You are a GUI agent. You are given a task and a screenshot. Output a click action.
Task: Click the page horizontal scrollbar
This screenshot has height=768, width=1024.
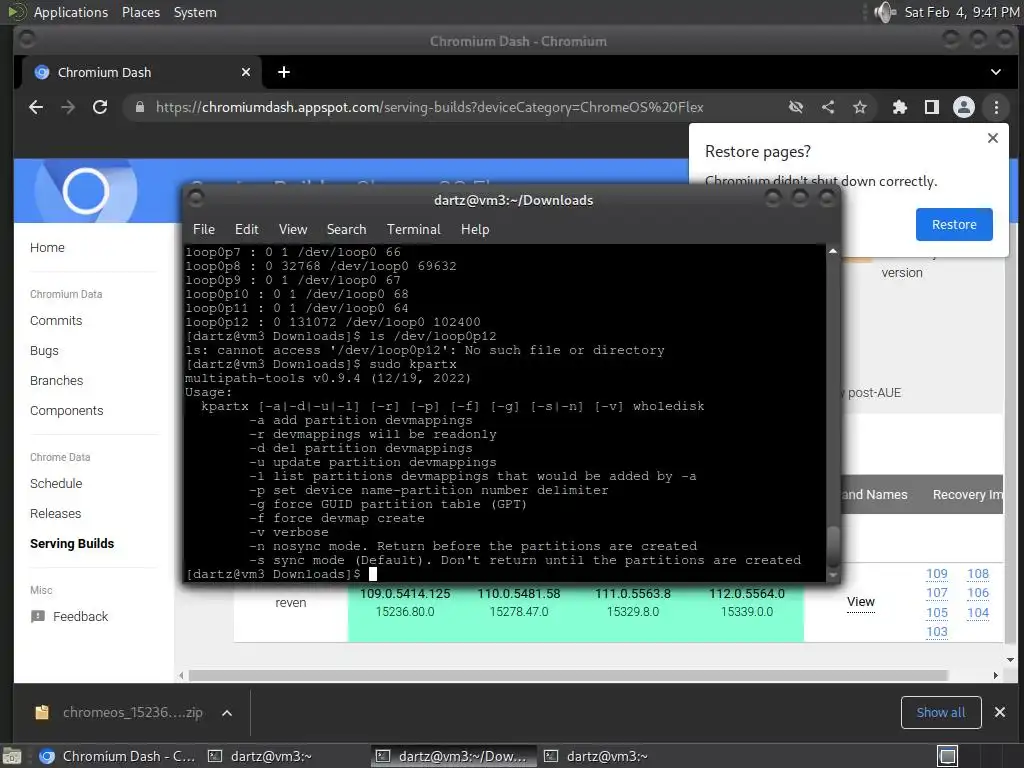pyautogui.click(x=568, y=675)
